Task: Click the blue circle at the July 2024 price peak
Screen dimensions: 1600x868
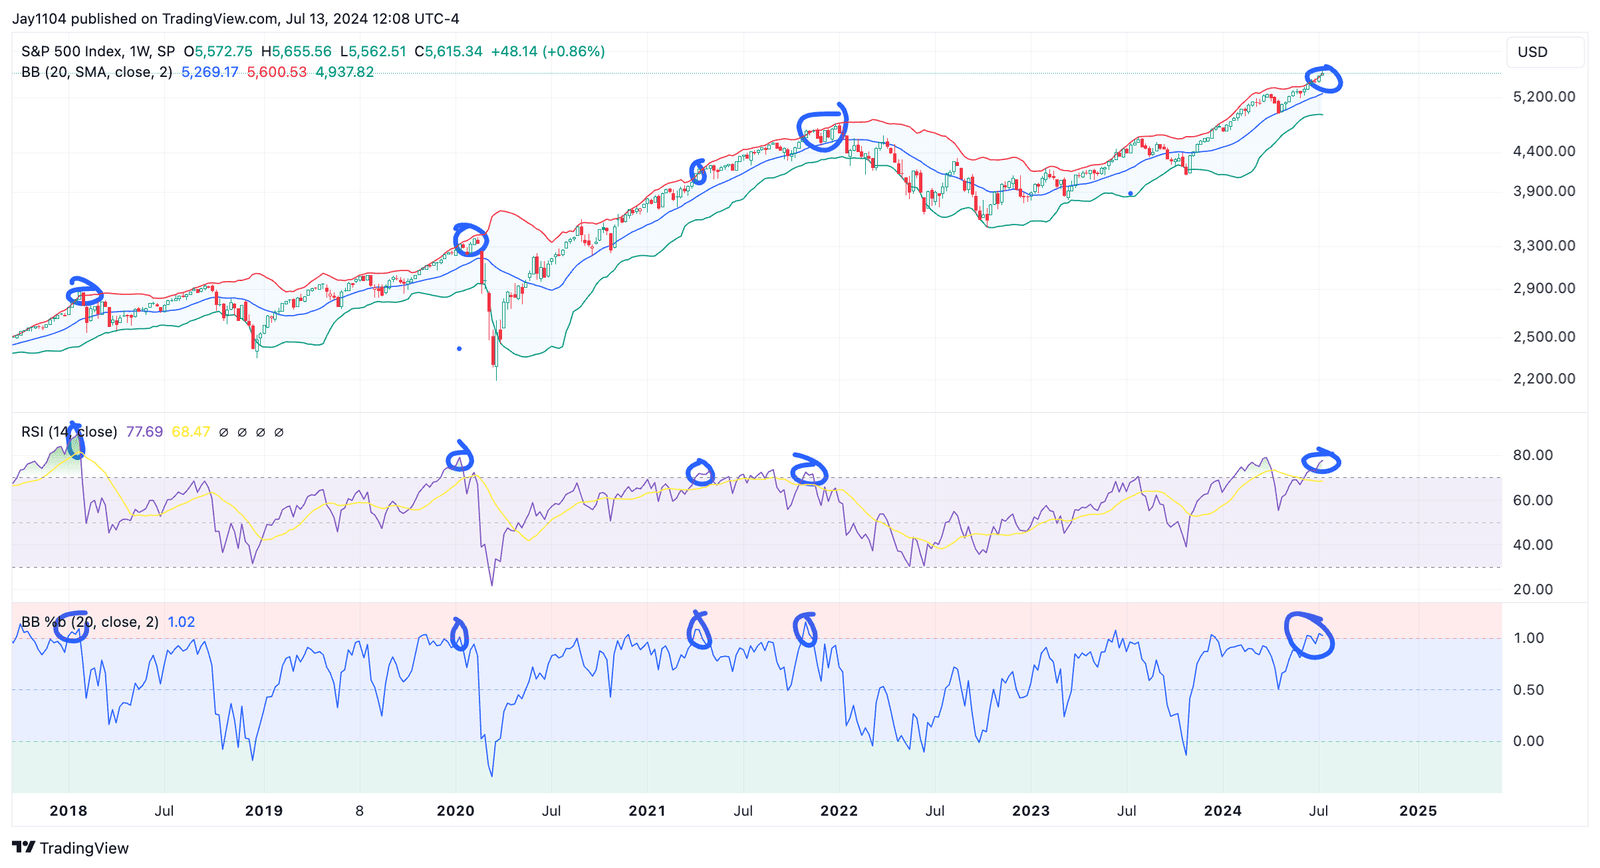Action: tap(1324, 80)
